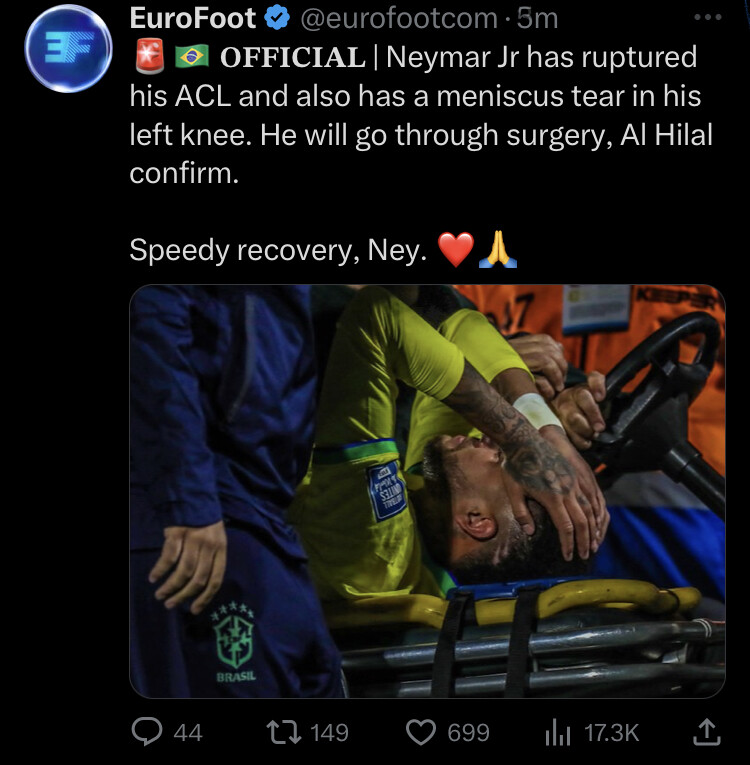Click the red siren emoji
Image resolution: width=750 pixels, height=765 pixels.
pyautogui.click(x=149, y=56)
